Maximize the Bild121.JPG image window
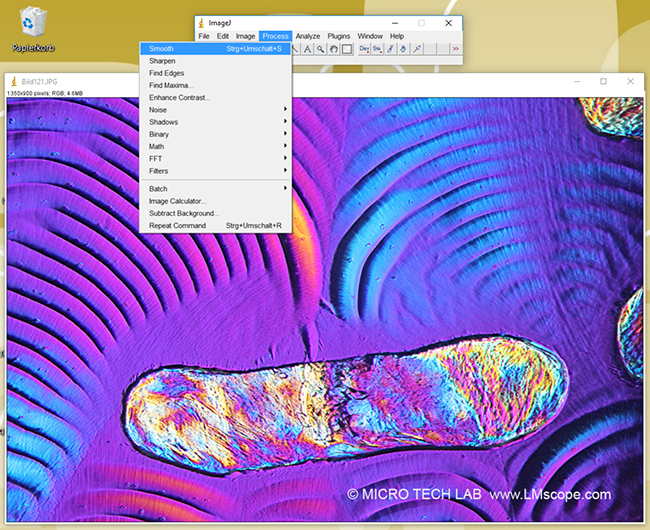 pyautogui.click(x=603, y=81)
